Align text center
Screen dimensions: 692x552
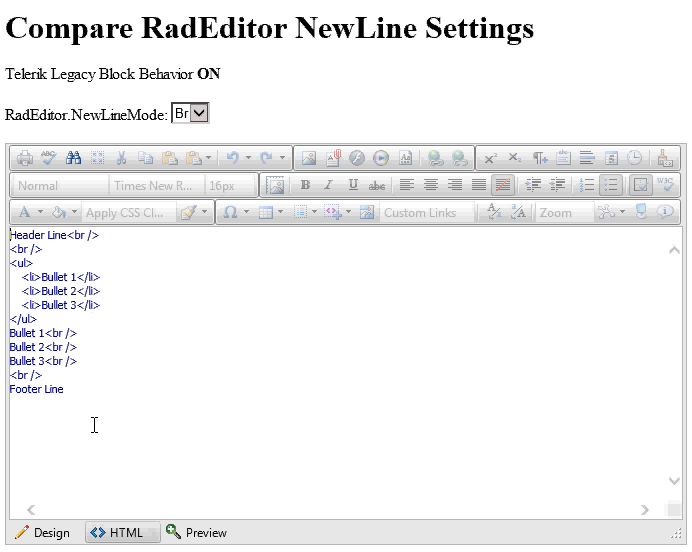coord(431,185)
